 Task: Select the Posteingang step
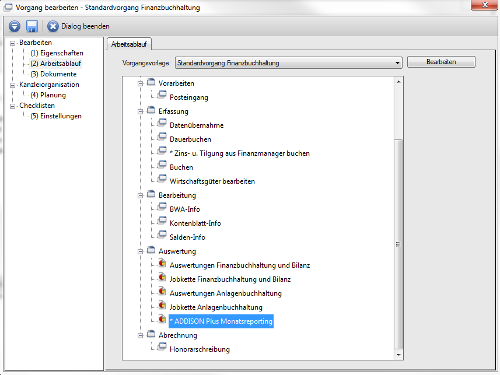pyautogui.click(x=189, y=97)
